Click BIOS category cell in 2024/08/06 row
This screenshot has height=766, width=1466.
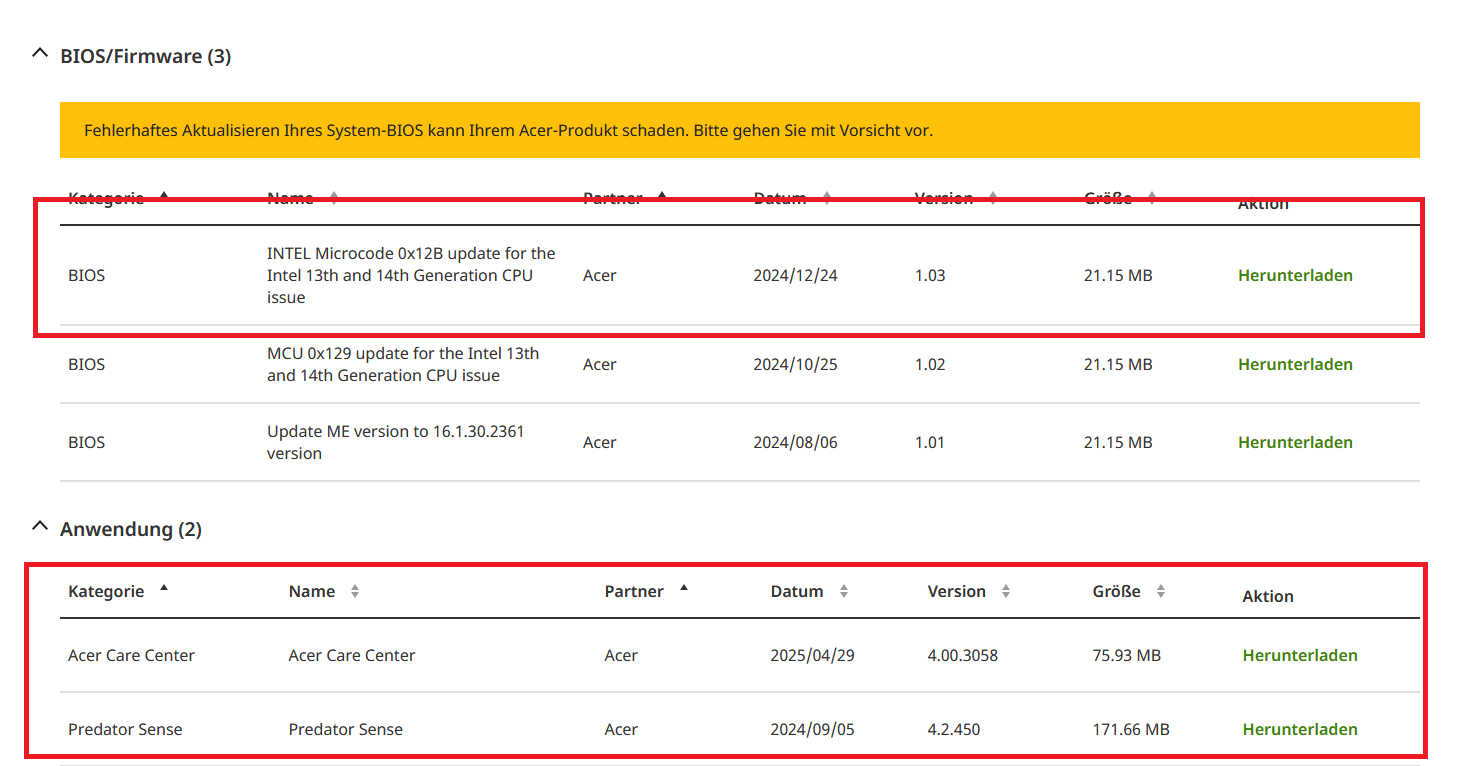pyautogui.click(x=86, y=442)
